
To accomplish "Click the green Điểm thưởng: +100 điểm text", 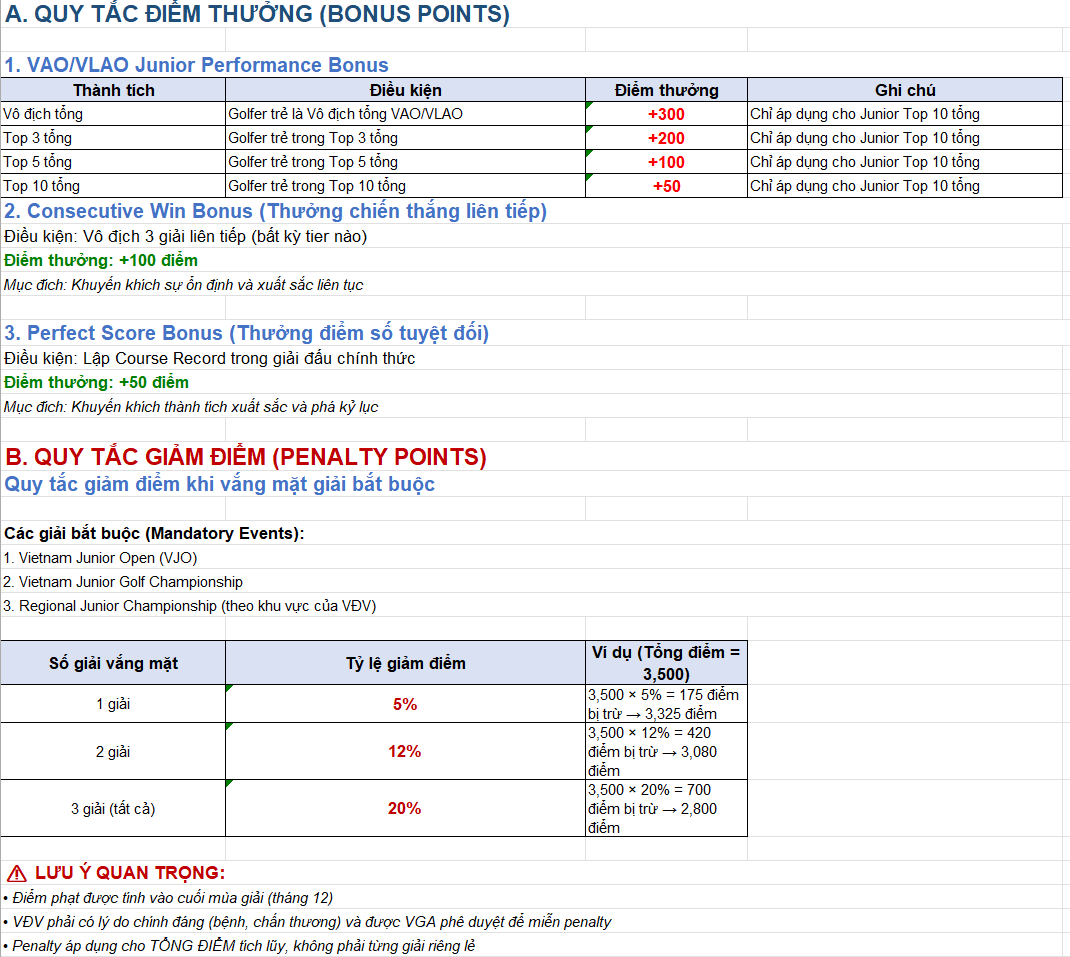I will (x=101, y=260).
